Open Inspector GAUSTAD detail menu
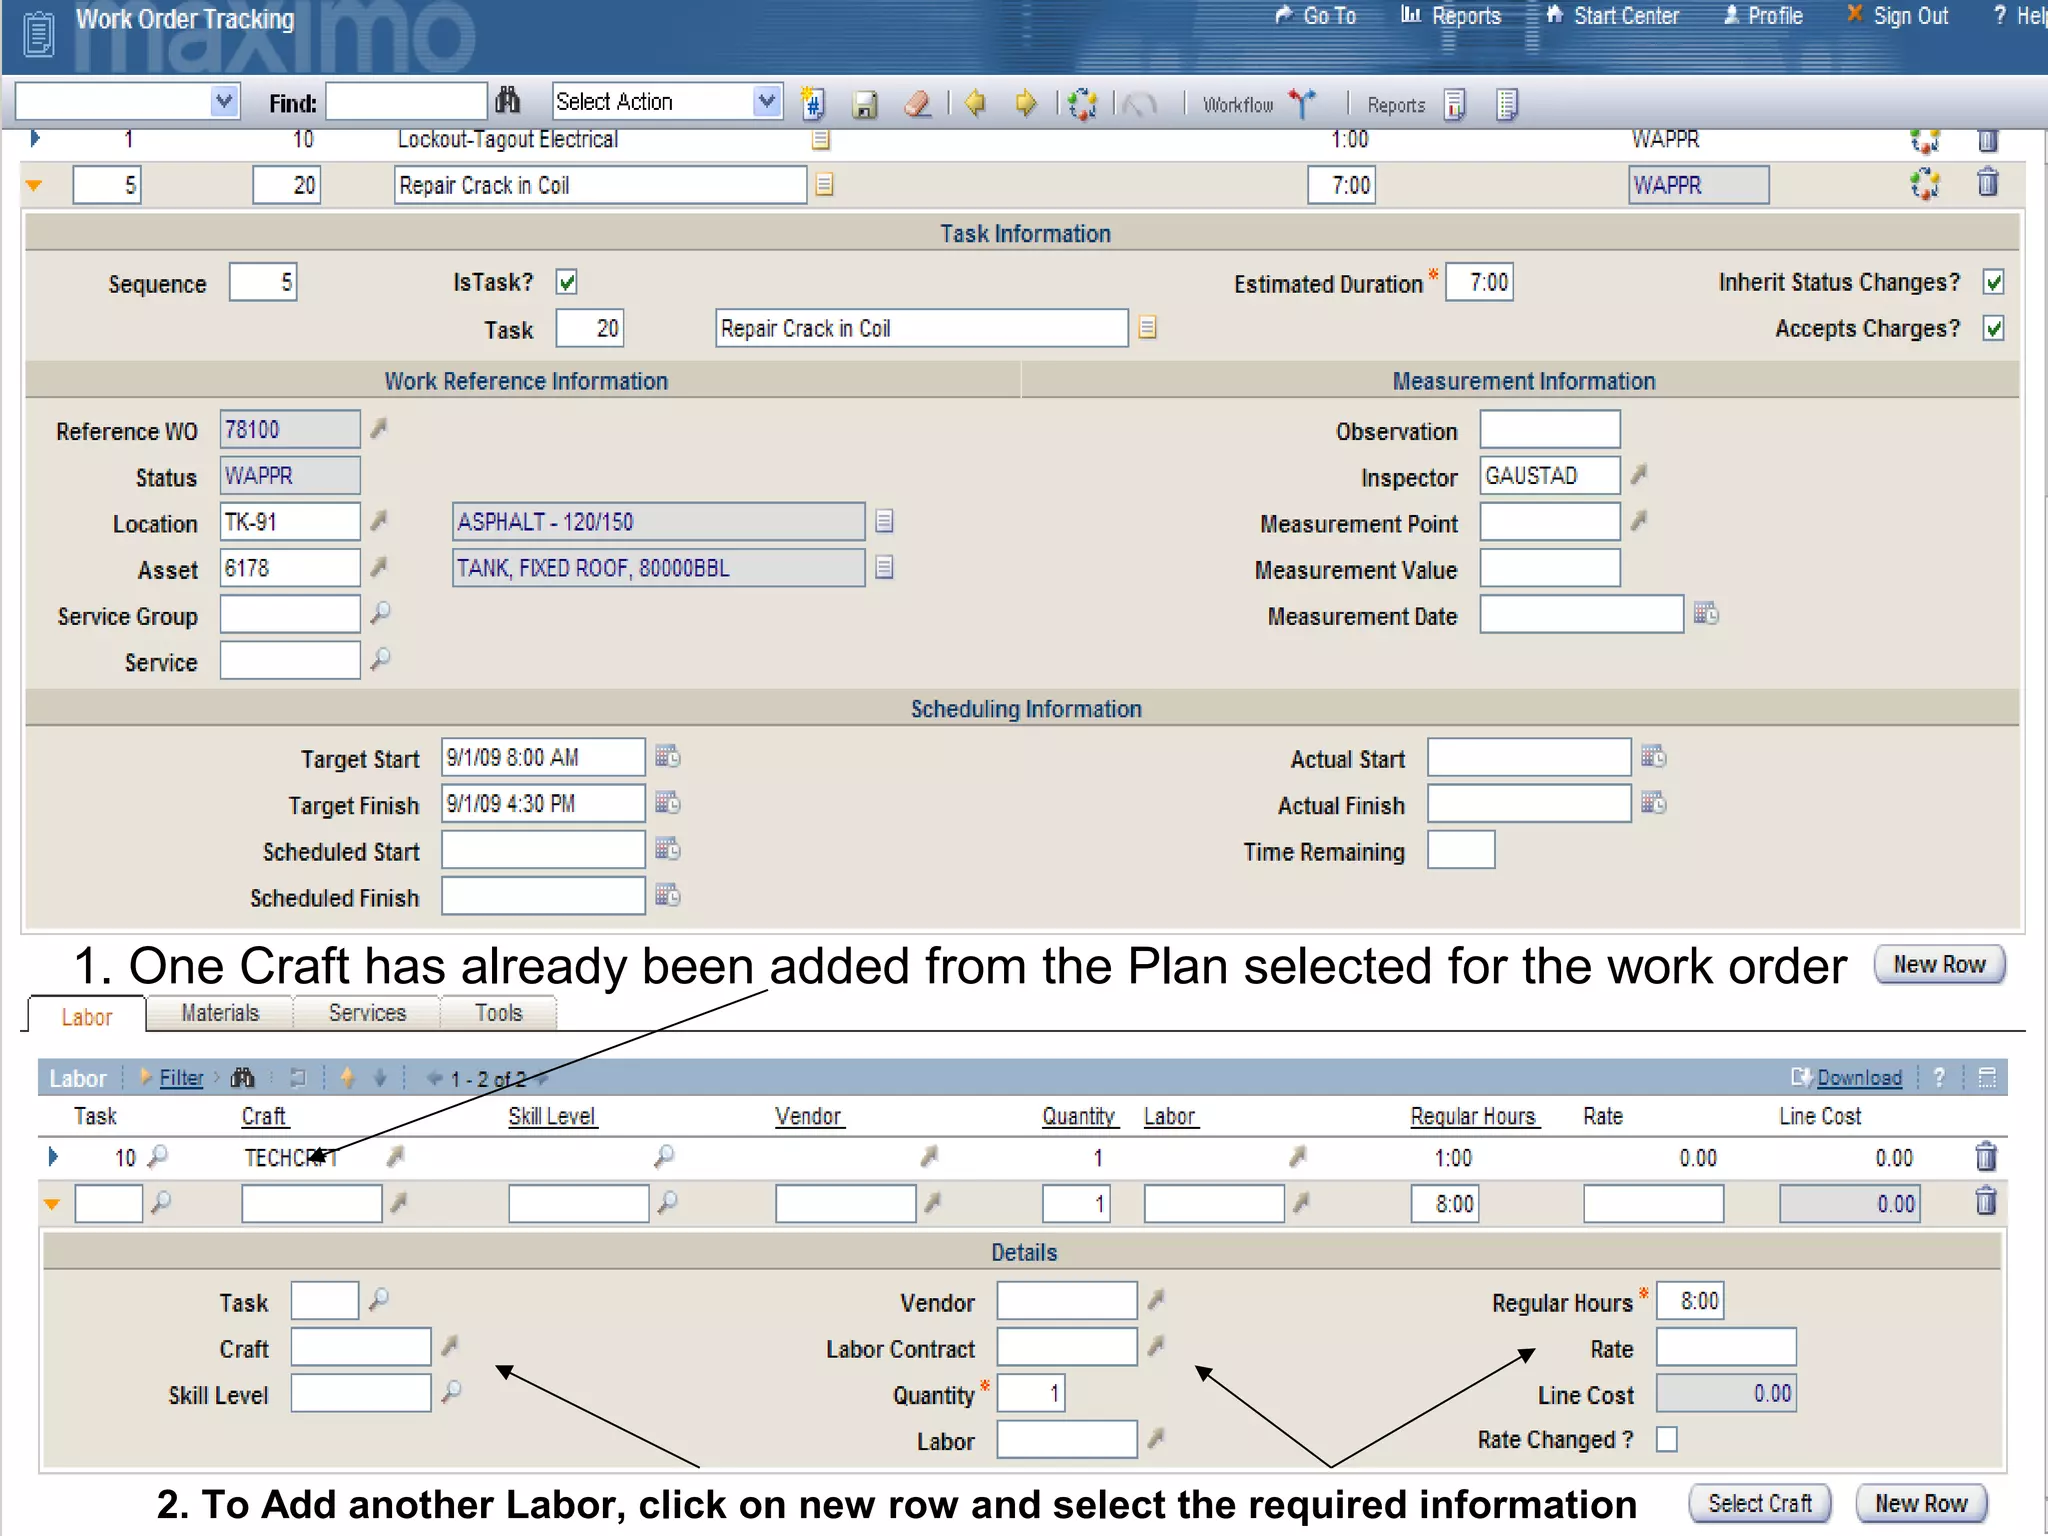Viewport: 2048px width, 1536px height. [x=1638, y=475]
